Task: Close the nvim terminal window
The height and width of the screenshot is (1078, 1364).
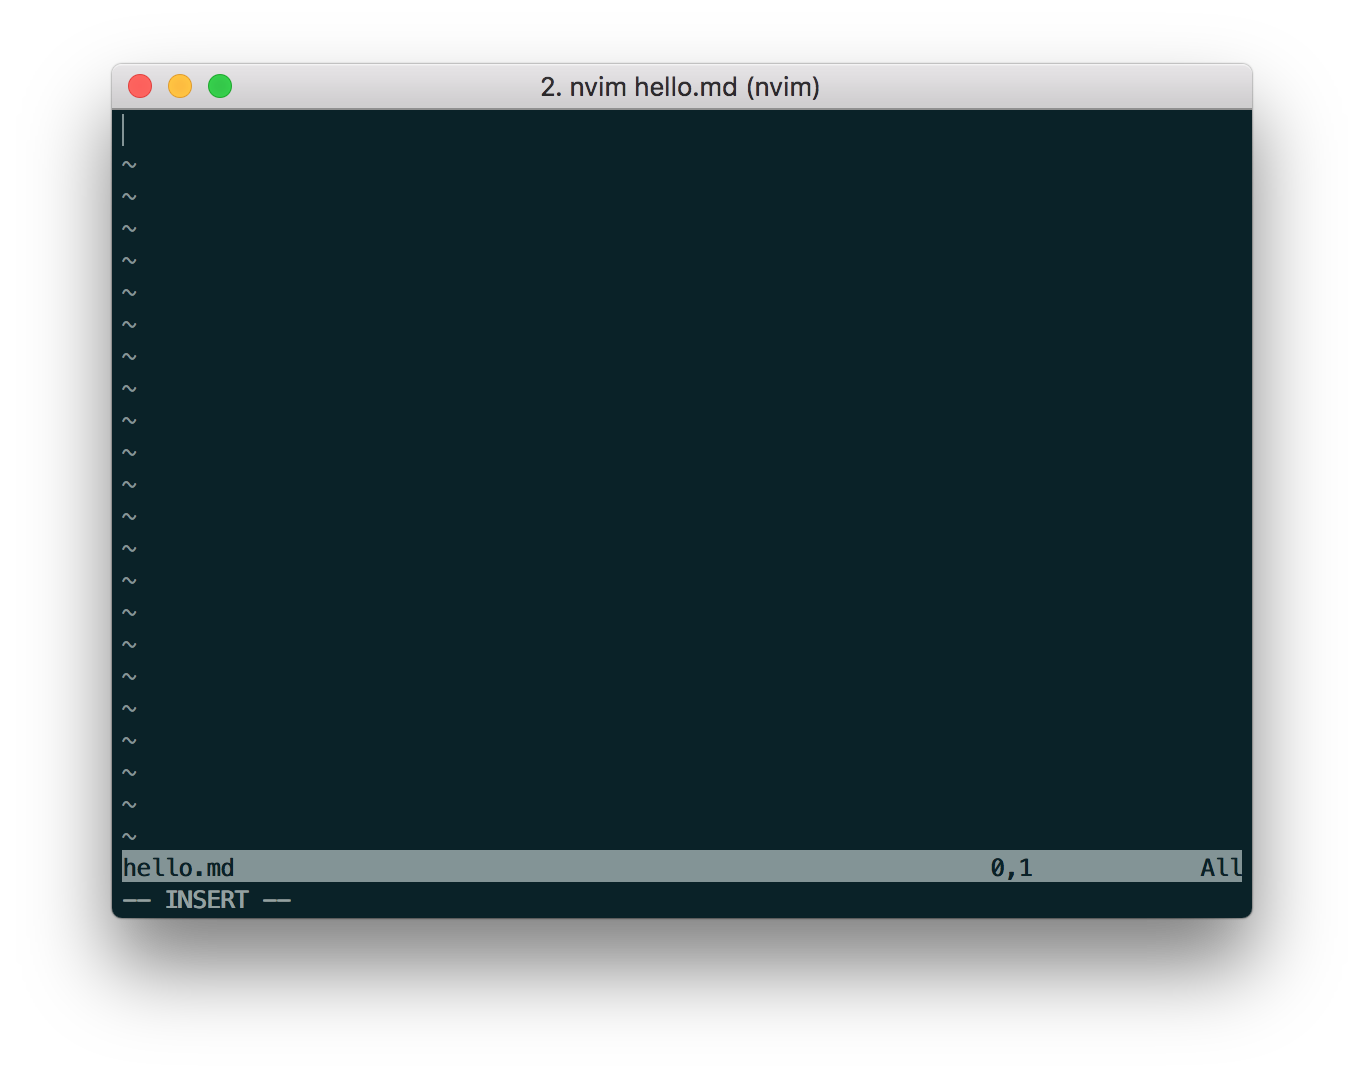Action: point(140,87)
